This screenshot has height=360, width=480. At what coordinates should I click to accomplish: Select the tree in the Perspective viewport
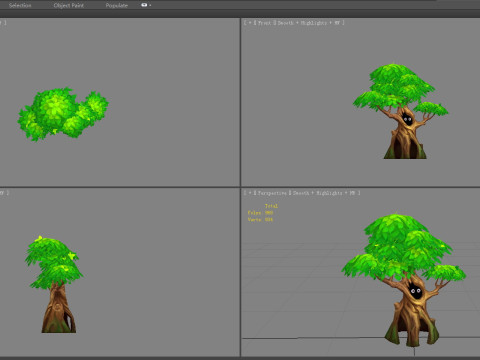(404, 280)
